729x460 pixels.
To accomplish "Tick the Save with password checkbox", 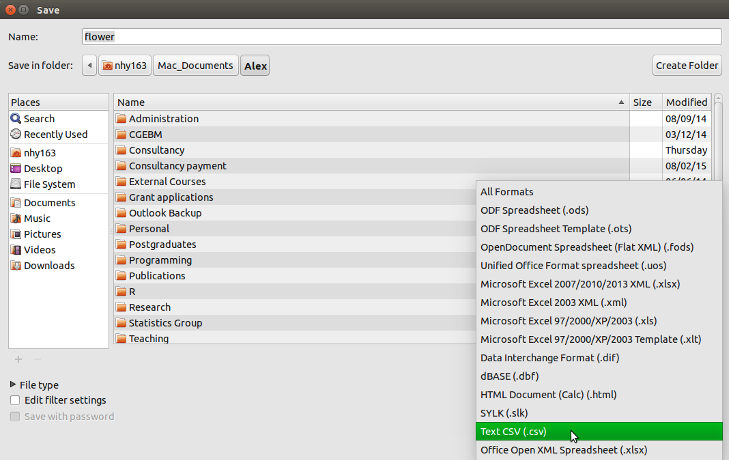I will click(x=15, y=416).
